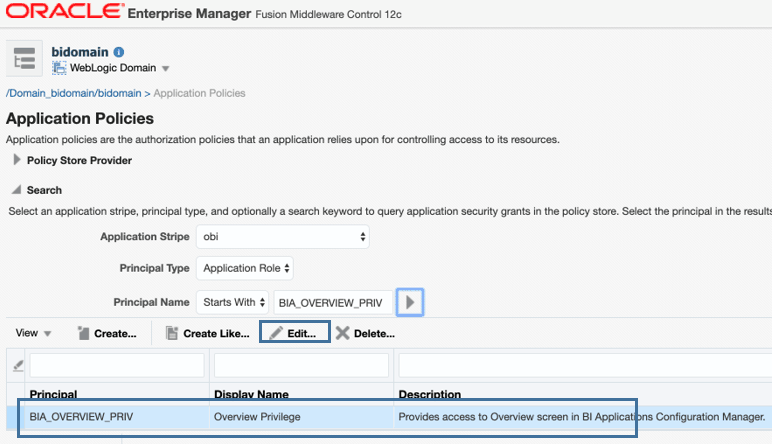This screenshot has width=773, height=444.
Task: Follow the /Domain_bidomain/bidomain breadcrumb link
Action: (x=74, y=93)
